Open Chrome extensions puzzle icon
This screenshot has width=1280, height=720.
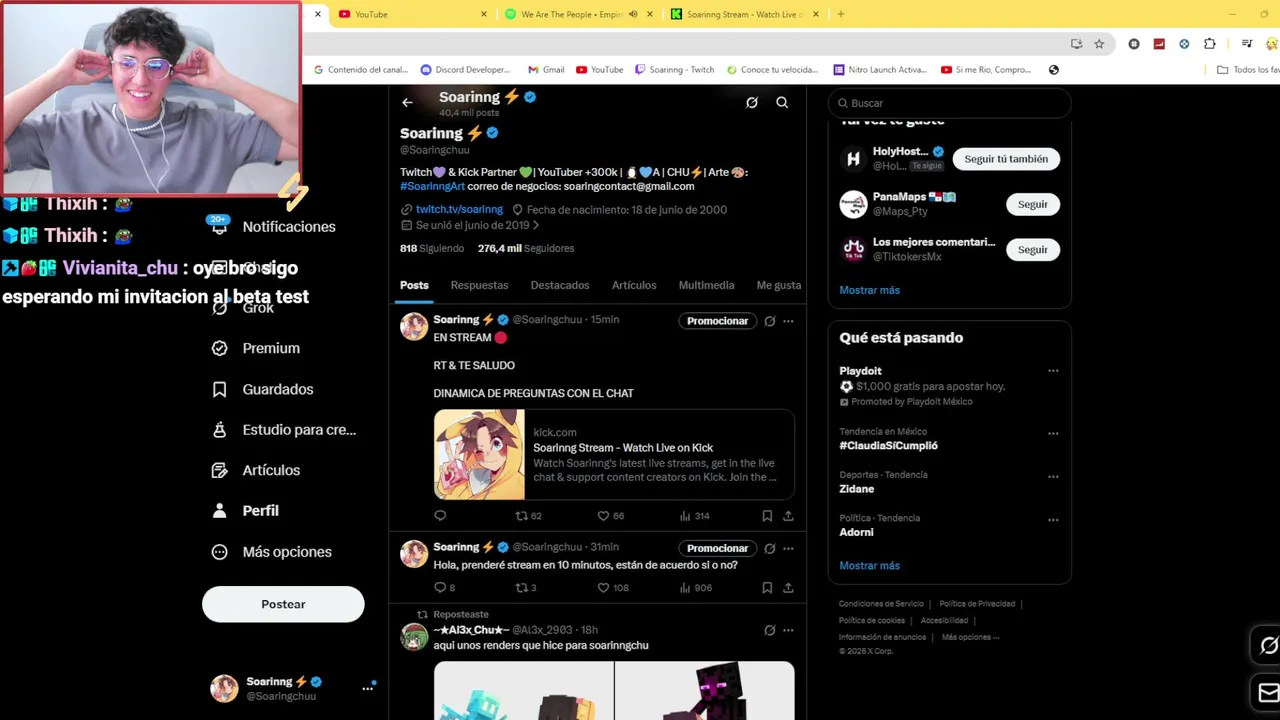(1210, 44)
